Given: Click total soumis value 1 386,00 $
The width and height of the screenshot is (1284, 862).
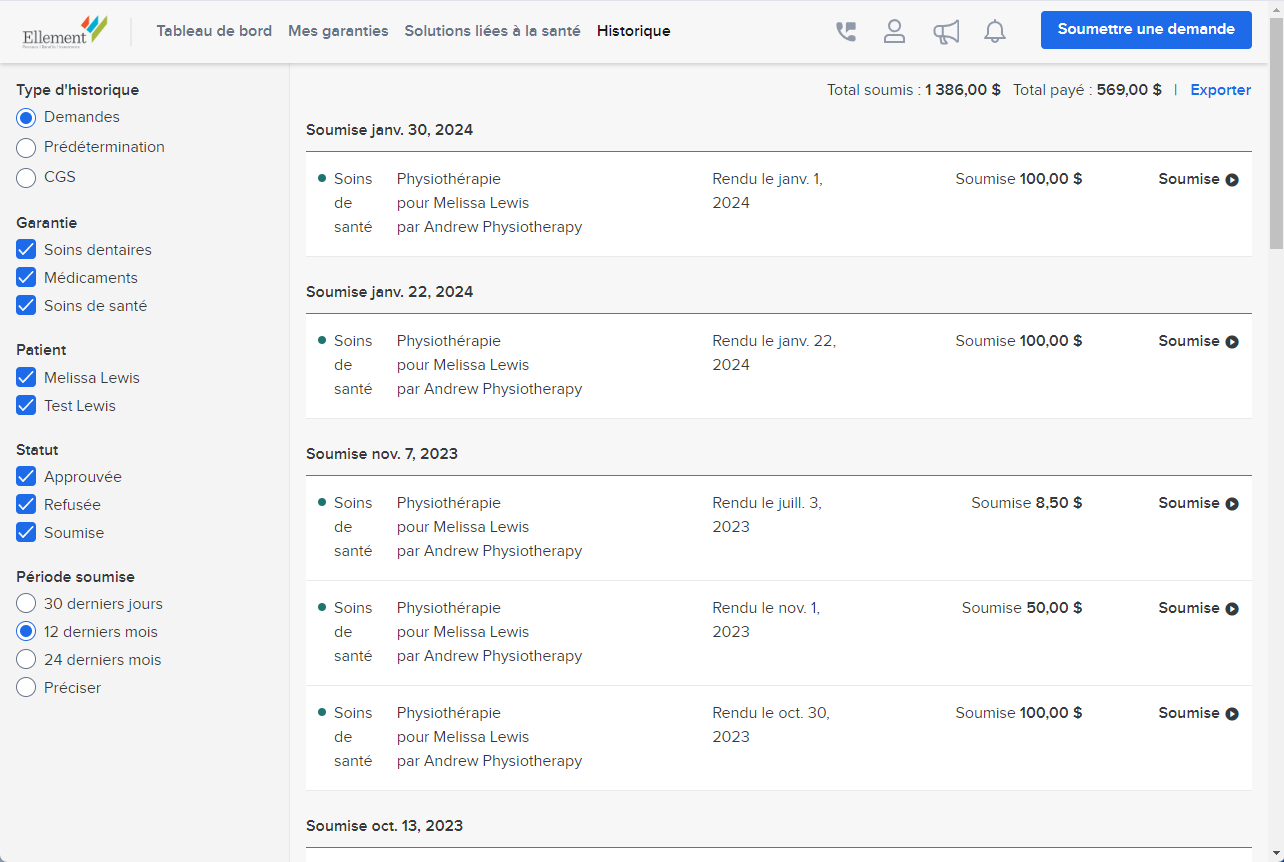Looking at the screenshot, I should (962, 90).
